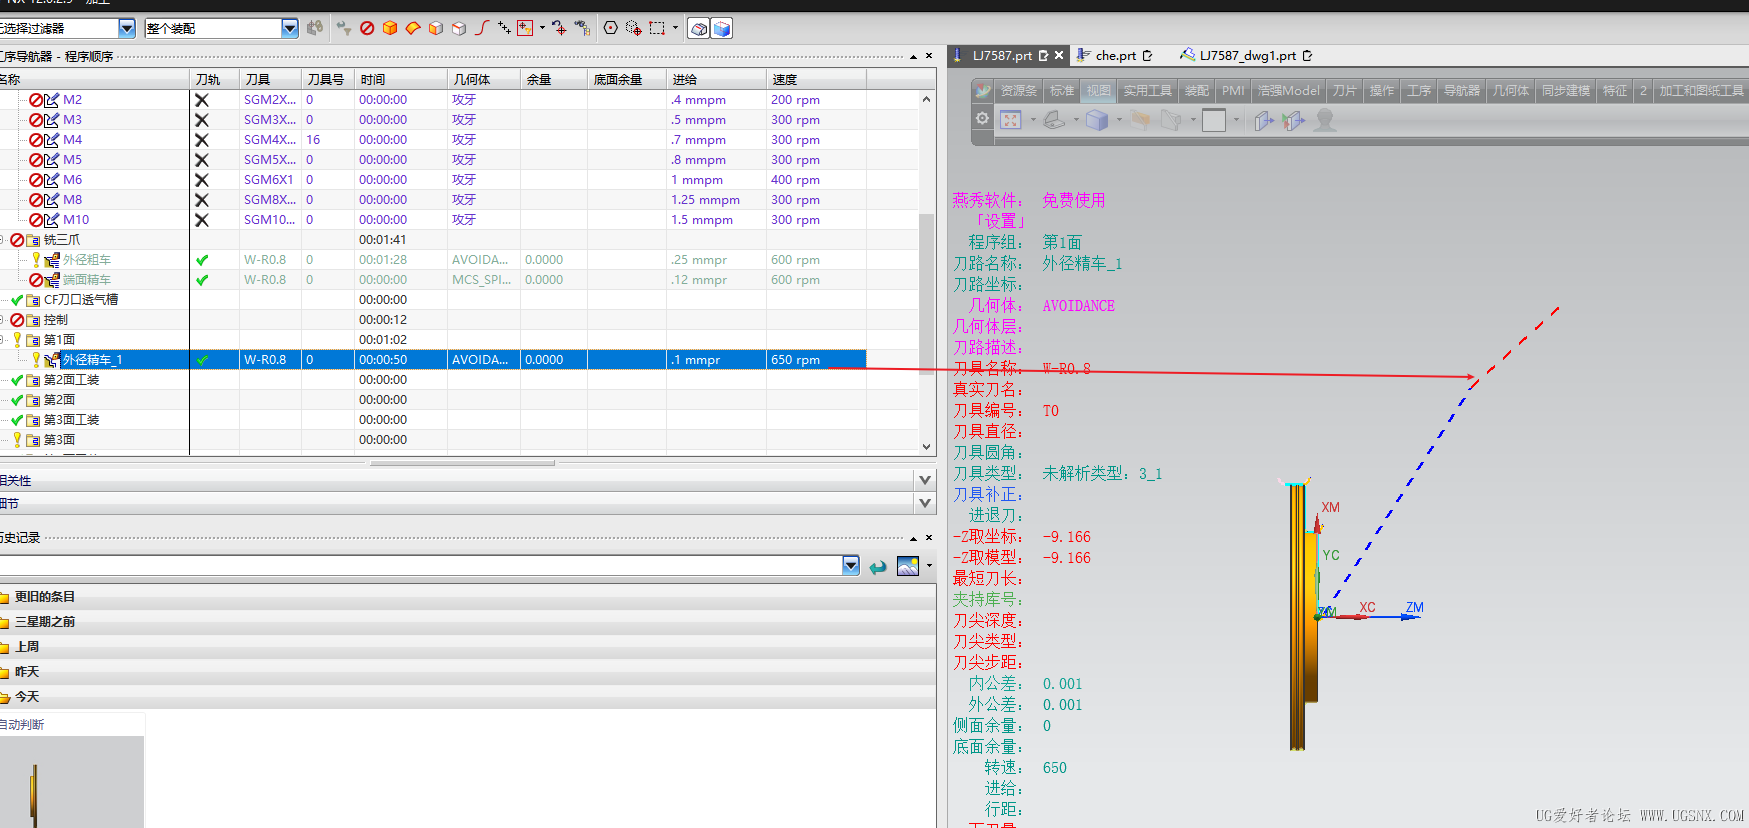Click the red-square snap point icon
Image resolution: width=1749 pixels, height=828 pixels.
525,28
